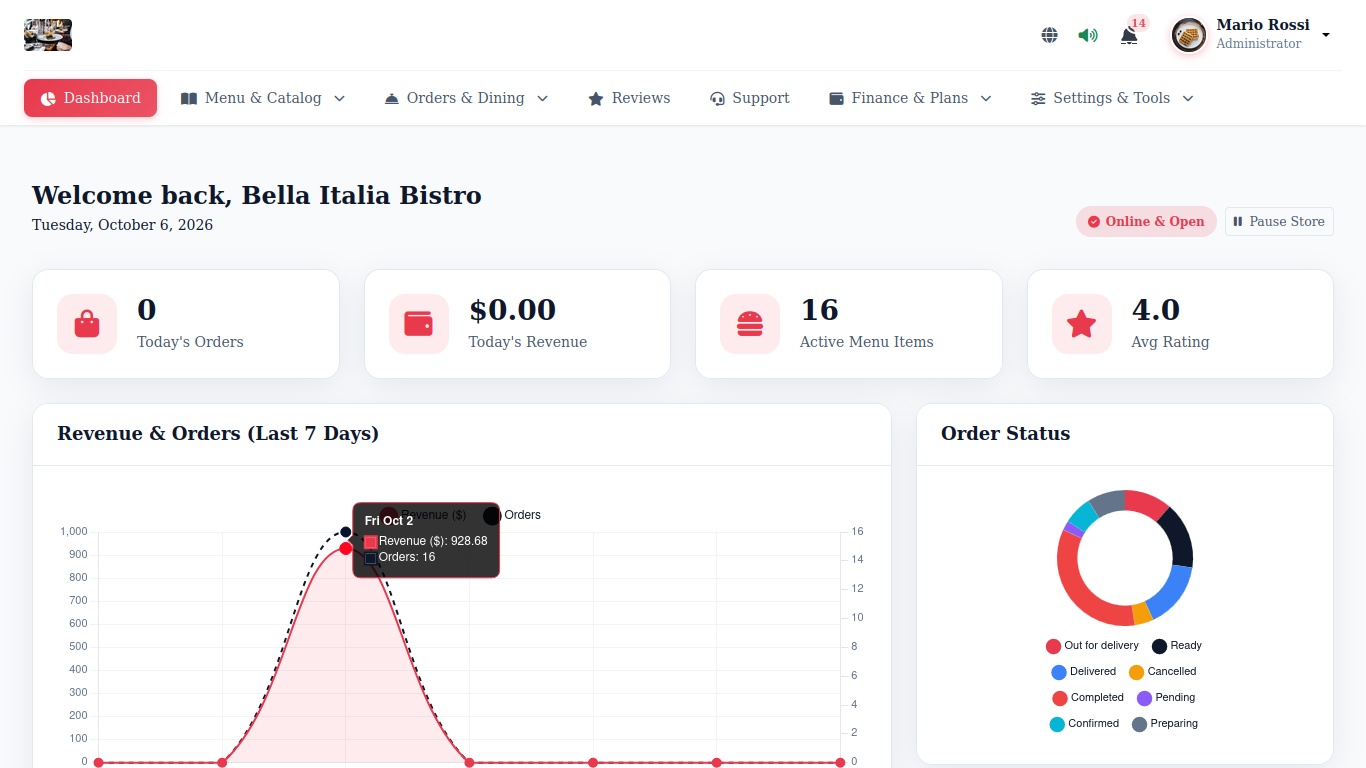The image size is (1366, 768).
Task: Click the Dashboard pie chart icon
Action: [48, 99]
